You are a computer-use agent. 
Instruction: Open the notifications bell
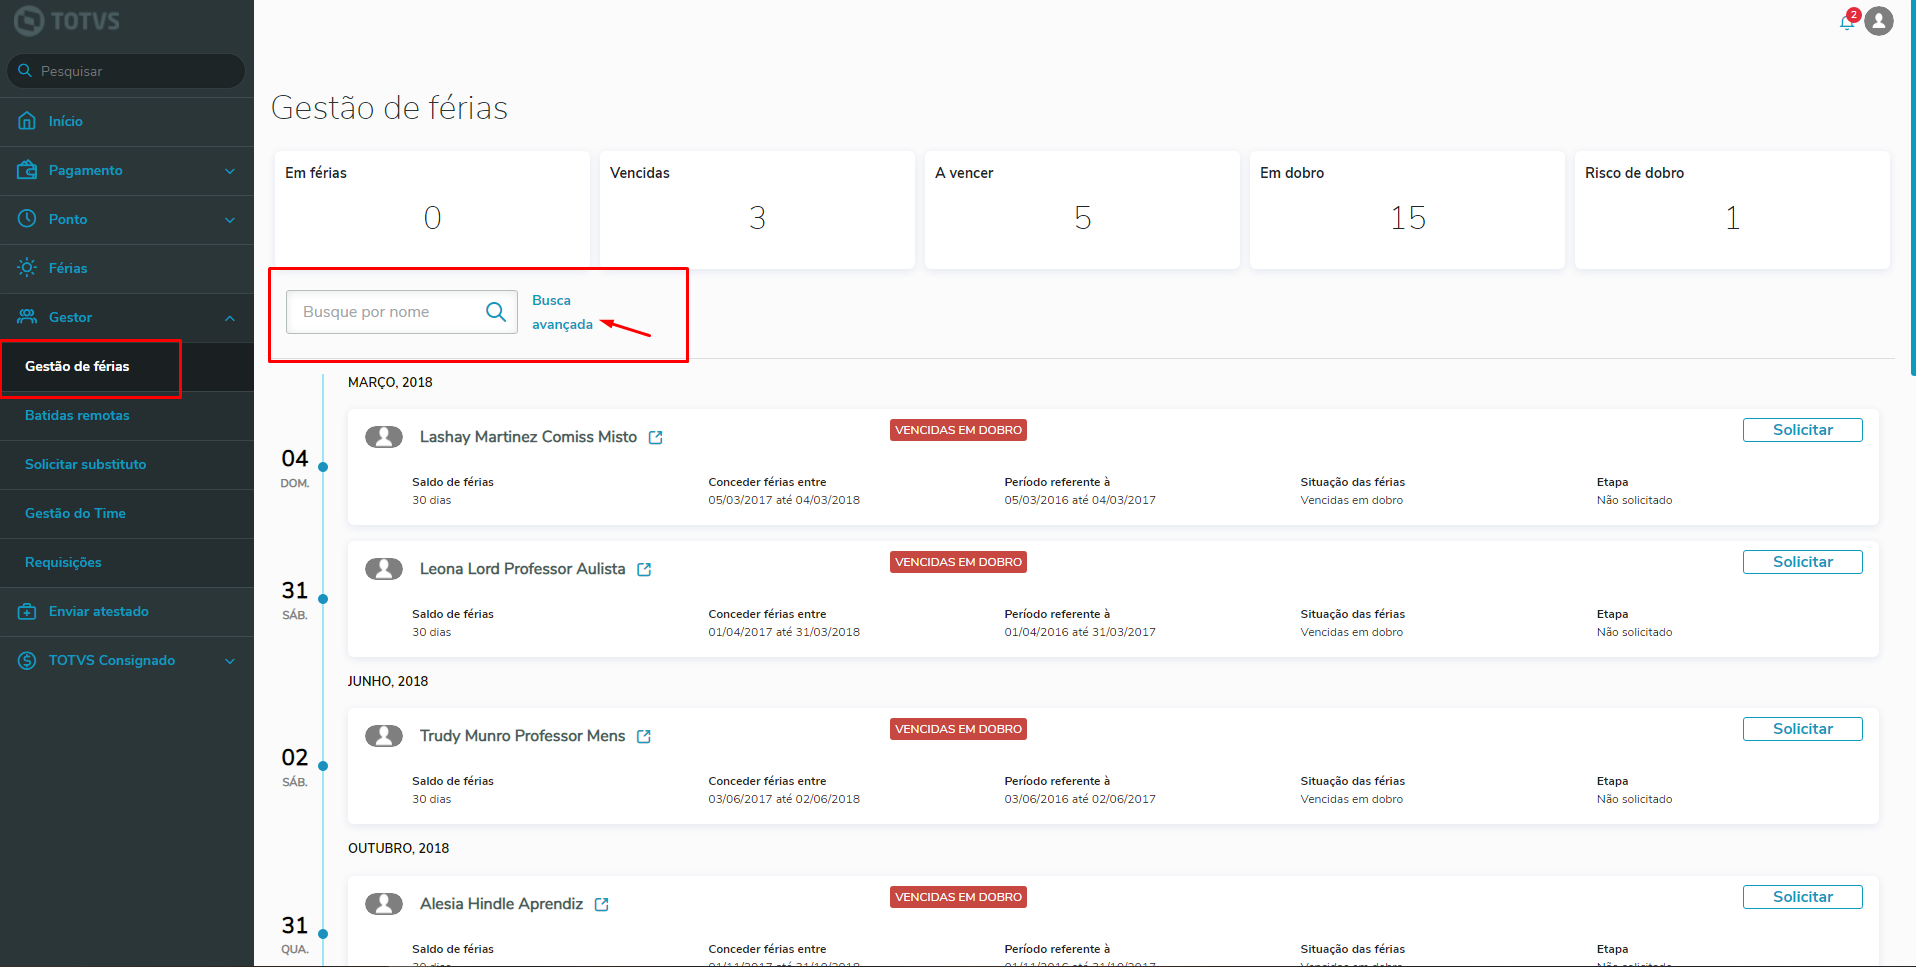tap(1846, 22)
